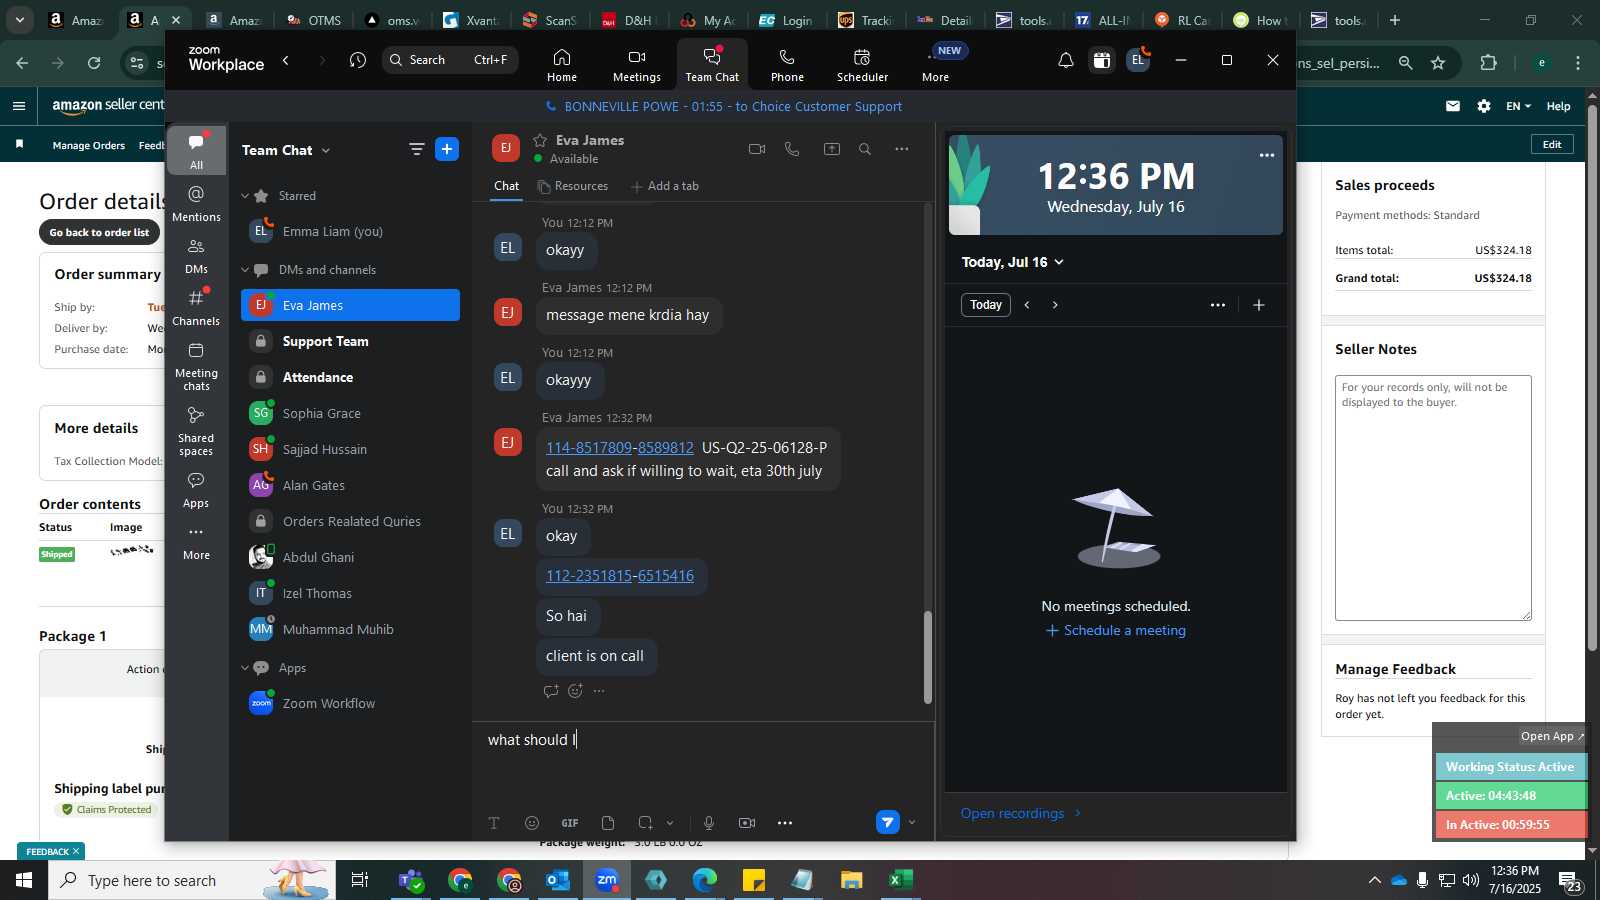
Task: Open the GIF picker in composer
Action: pyautogui.click(x=570, y=823)
